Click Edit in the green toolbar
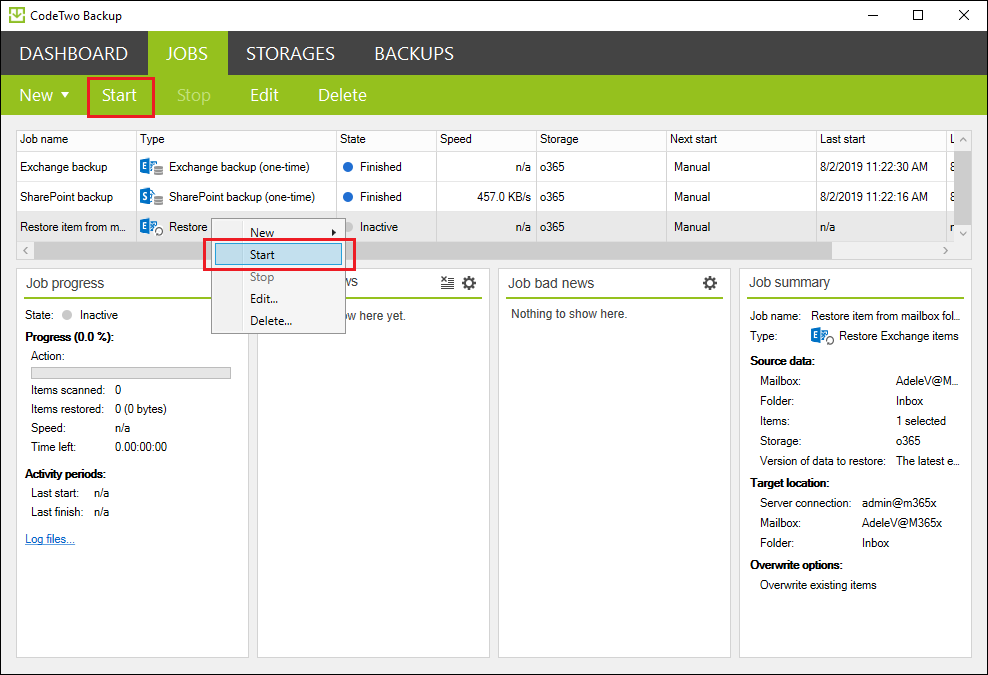Image resolution: width=988 pixels, height=675 pixels. pos(264,95)
